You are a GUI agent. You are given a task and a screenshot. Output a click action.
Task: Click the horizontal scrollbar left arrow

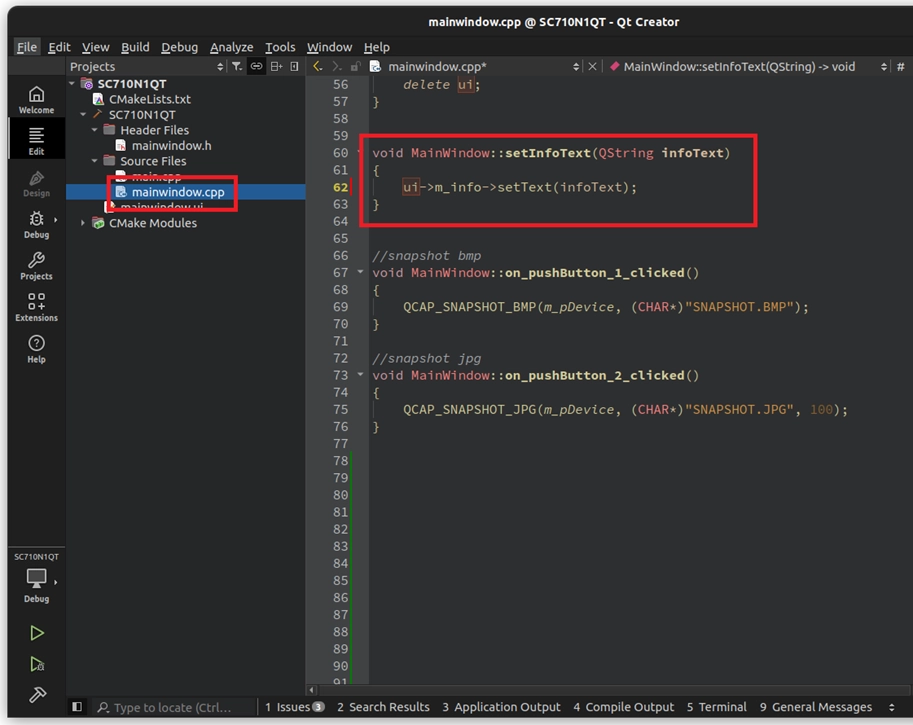click(x=312, y=690)
